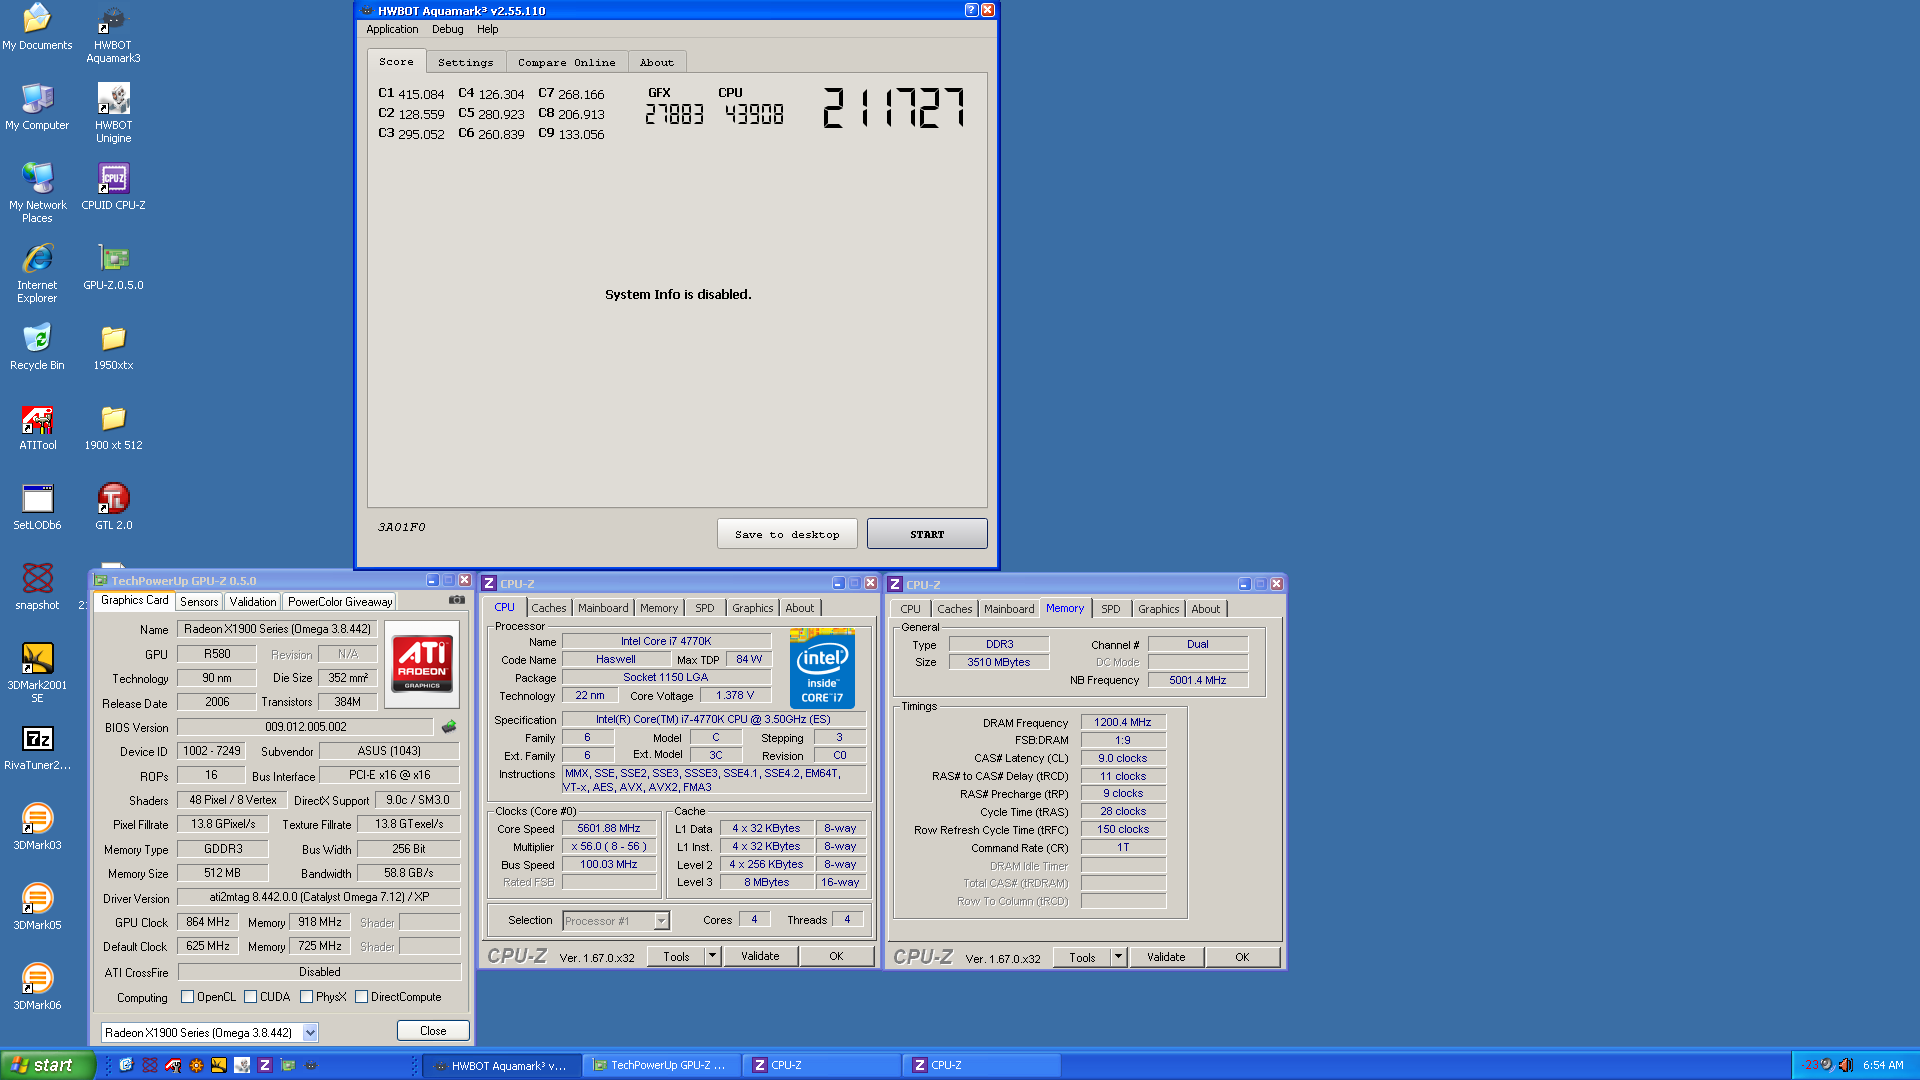This screenshot has height=1080, width=1920.
Task: Select the 3DMark03 desktop icon
Action: tap(38, 827)
